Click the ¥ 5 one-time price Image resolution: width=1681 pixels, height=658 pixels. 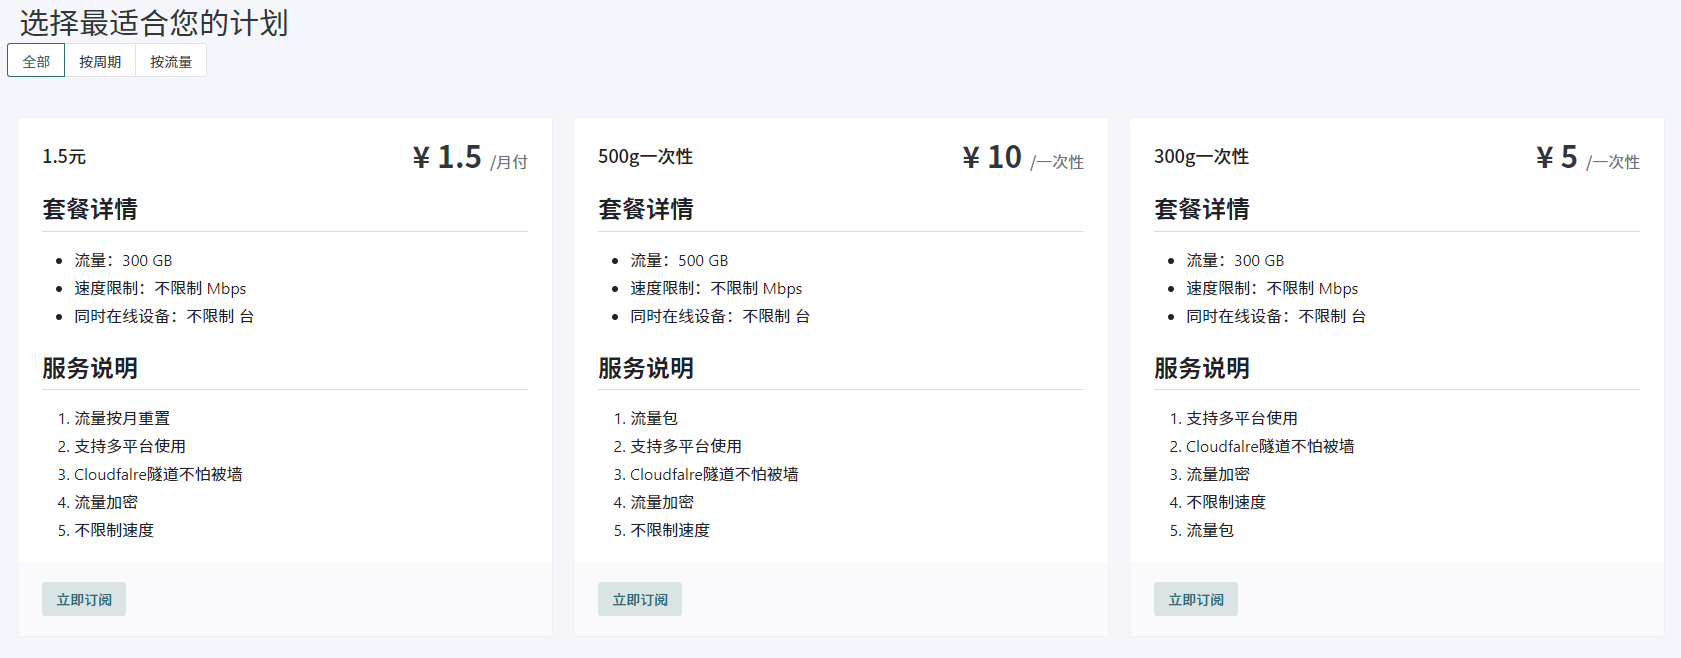click(1557, 157)
